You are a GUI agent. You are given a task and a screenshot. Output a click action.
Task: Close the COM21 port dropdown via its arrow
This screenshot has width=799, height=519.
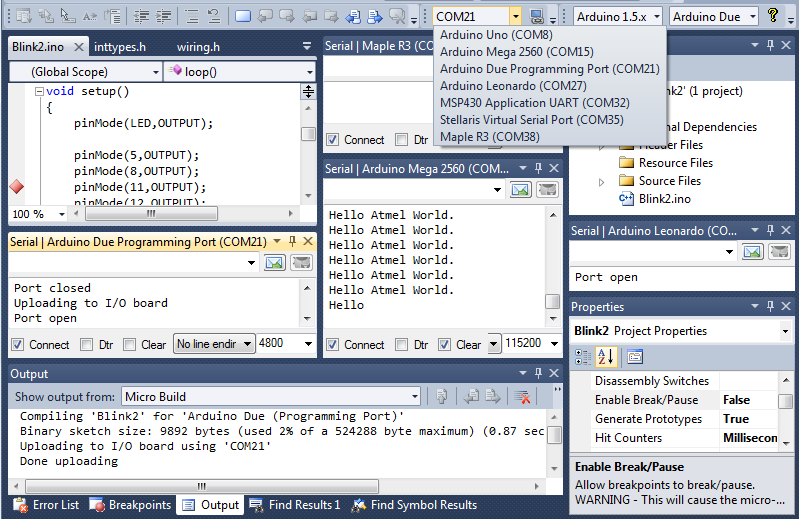click(x=516, y=16)
